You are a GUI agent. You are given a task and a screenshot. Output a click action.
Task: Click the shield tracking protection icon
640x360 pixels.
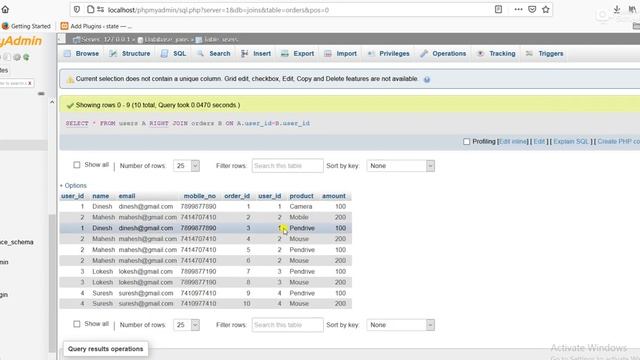coord(77,9)
